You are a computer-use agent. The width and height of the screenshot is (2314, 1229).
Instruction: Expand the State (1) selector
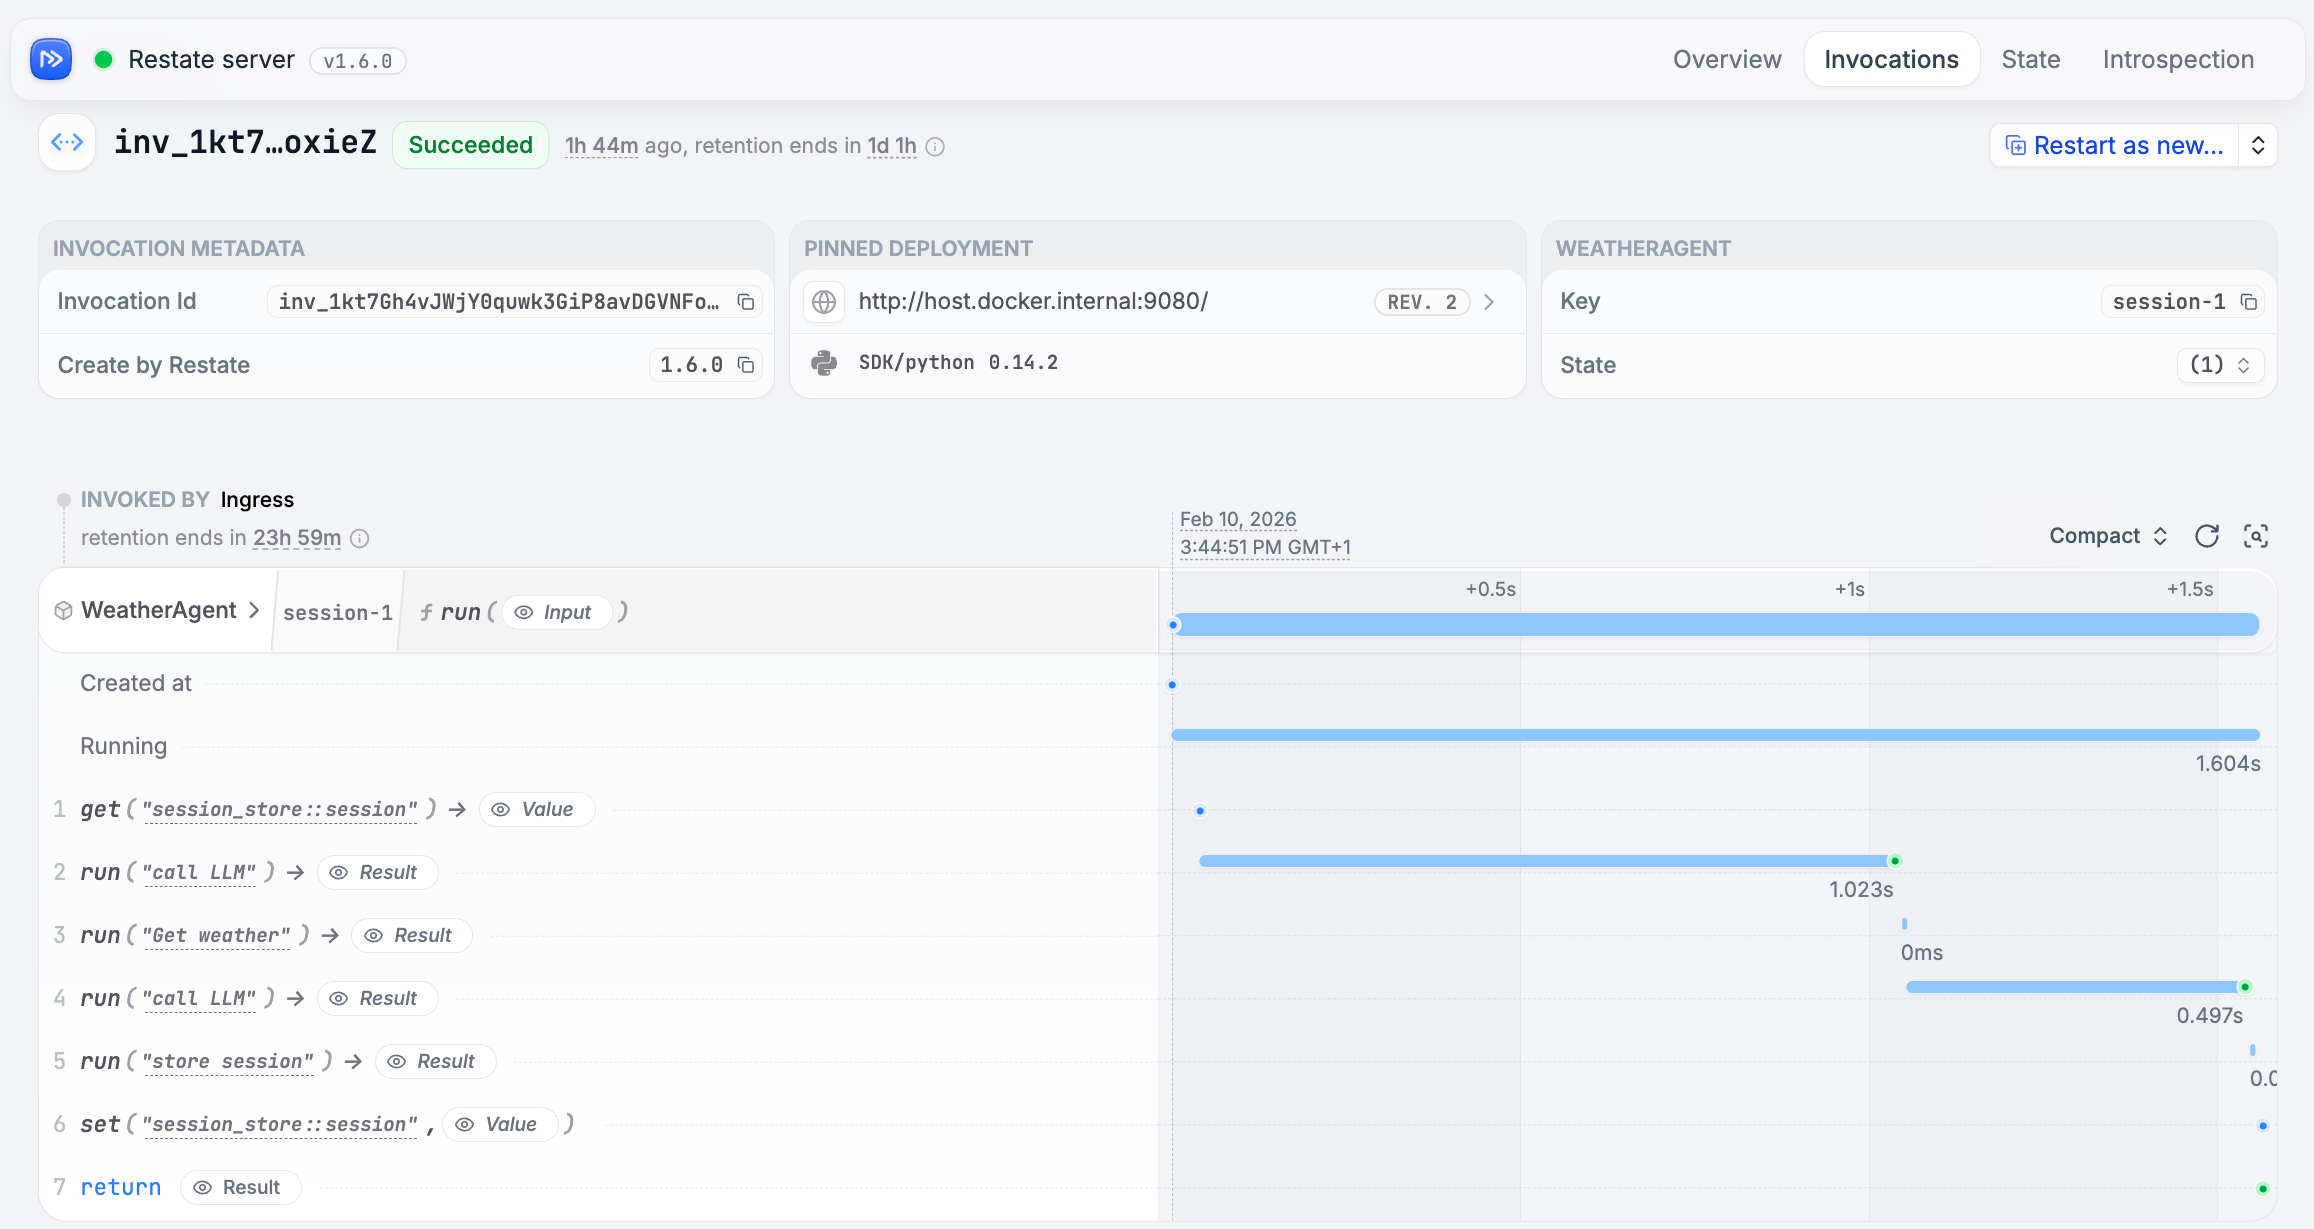[x=2220, y=365]
